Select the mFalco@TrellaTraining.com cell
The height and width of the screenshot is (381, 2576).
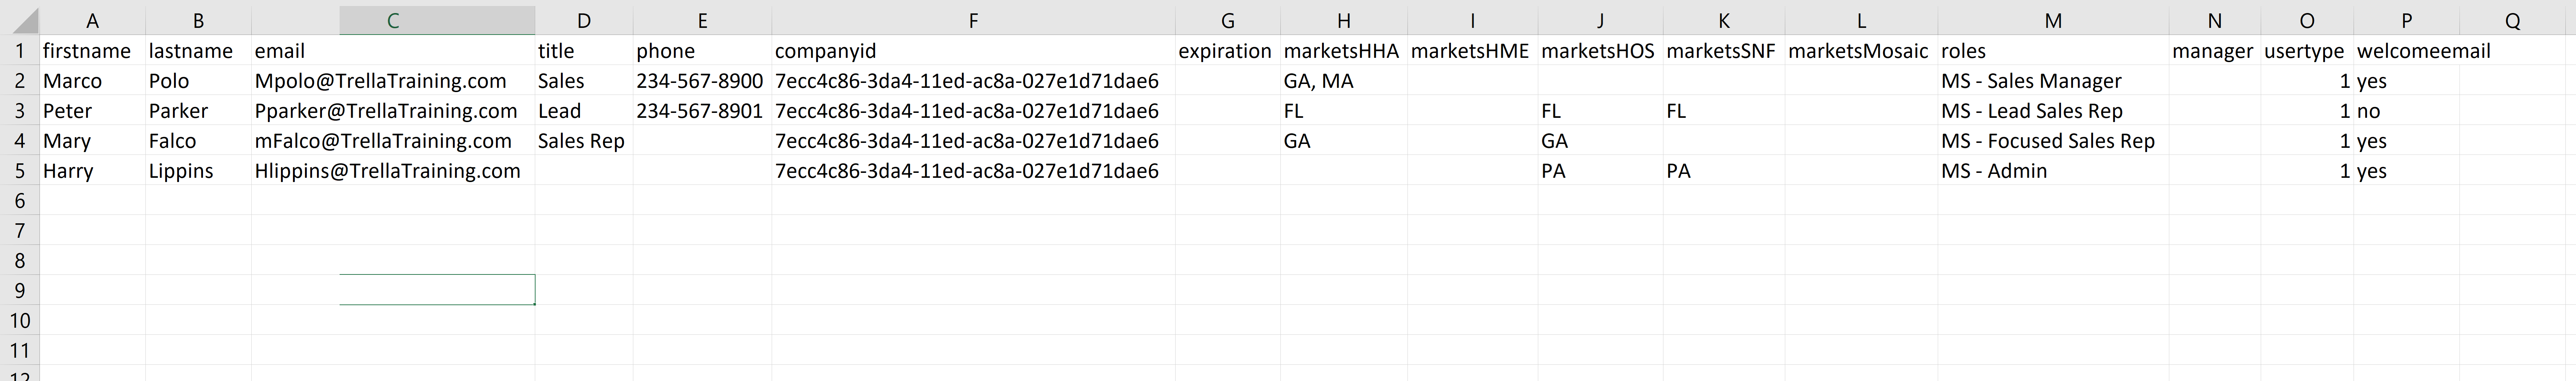(393, 141)
